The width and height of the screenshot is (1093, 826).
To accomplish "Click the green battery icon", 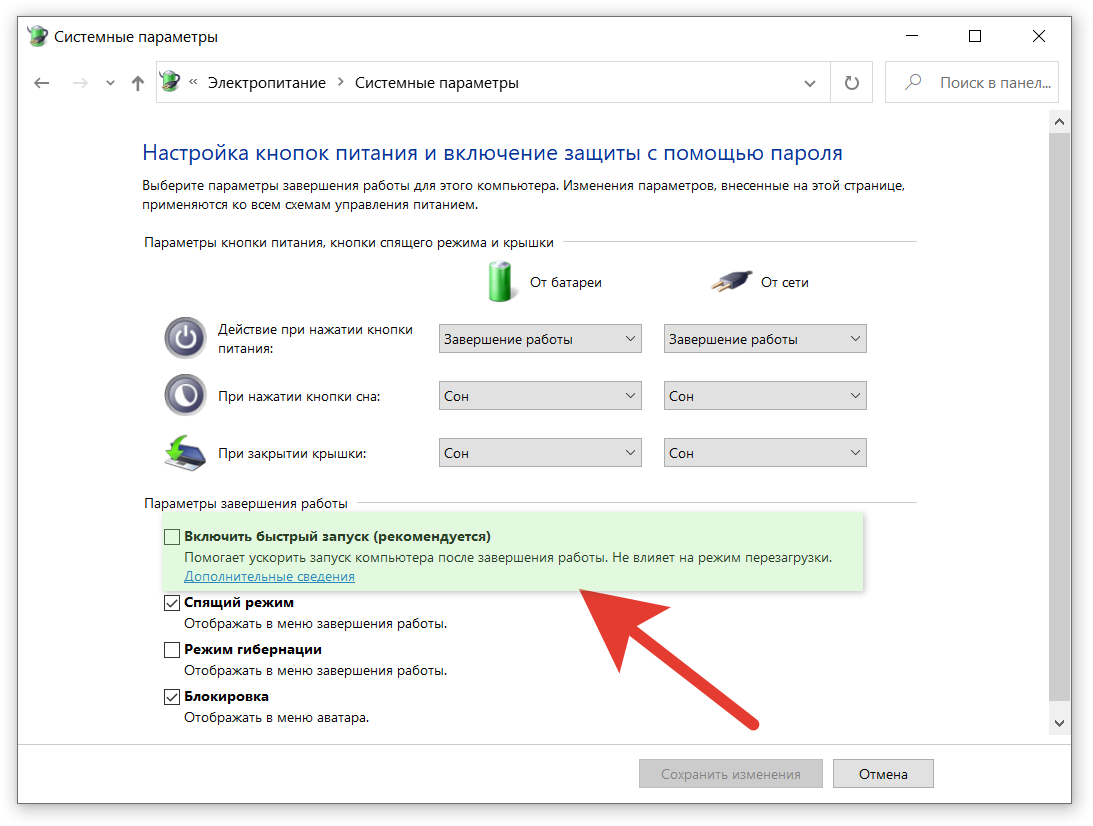I will tap(500, 282).
